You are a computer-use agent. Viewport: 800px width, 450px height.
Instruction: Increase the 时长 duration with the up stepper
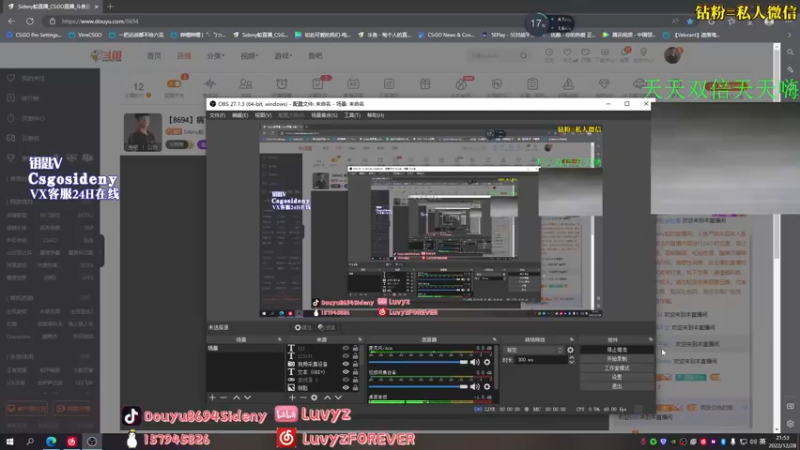pyautogui.click(x=571, y=358)
